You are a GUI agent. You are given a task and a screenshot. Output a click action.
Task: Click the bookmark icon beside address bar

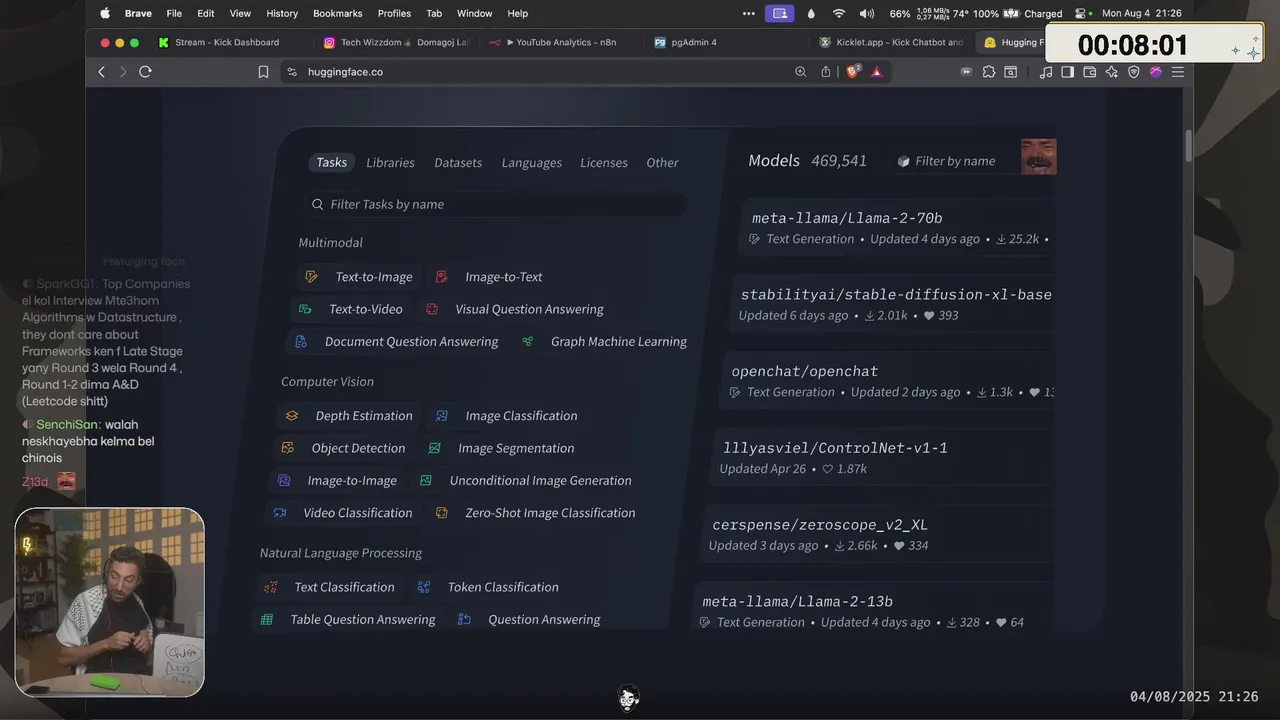pos(263,72)
